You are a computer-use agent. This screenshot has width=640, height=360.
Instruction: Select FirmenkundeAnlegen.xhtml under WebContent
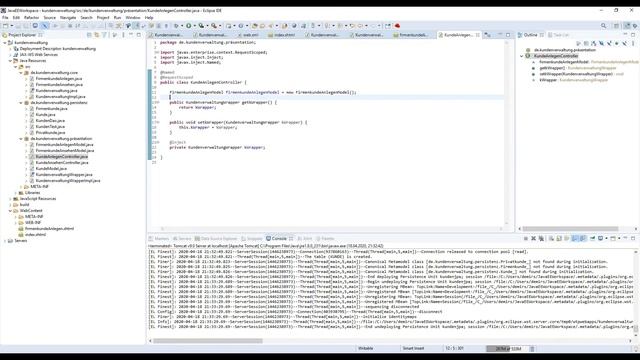point(49,229)
